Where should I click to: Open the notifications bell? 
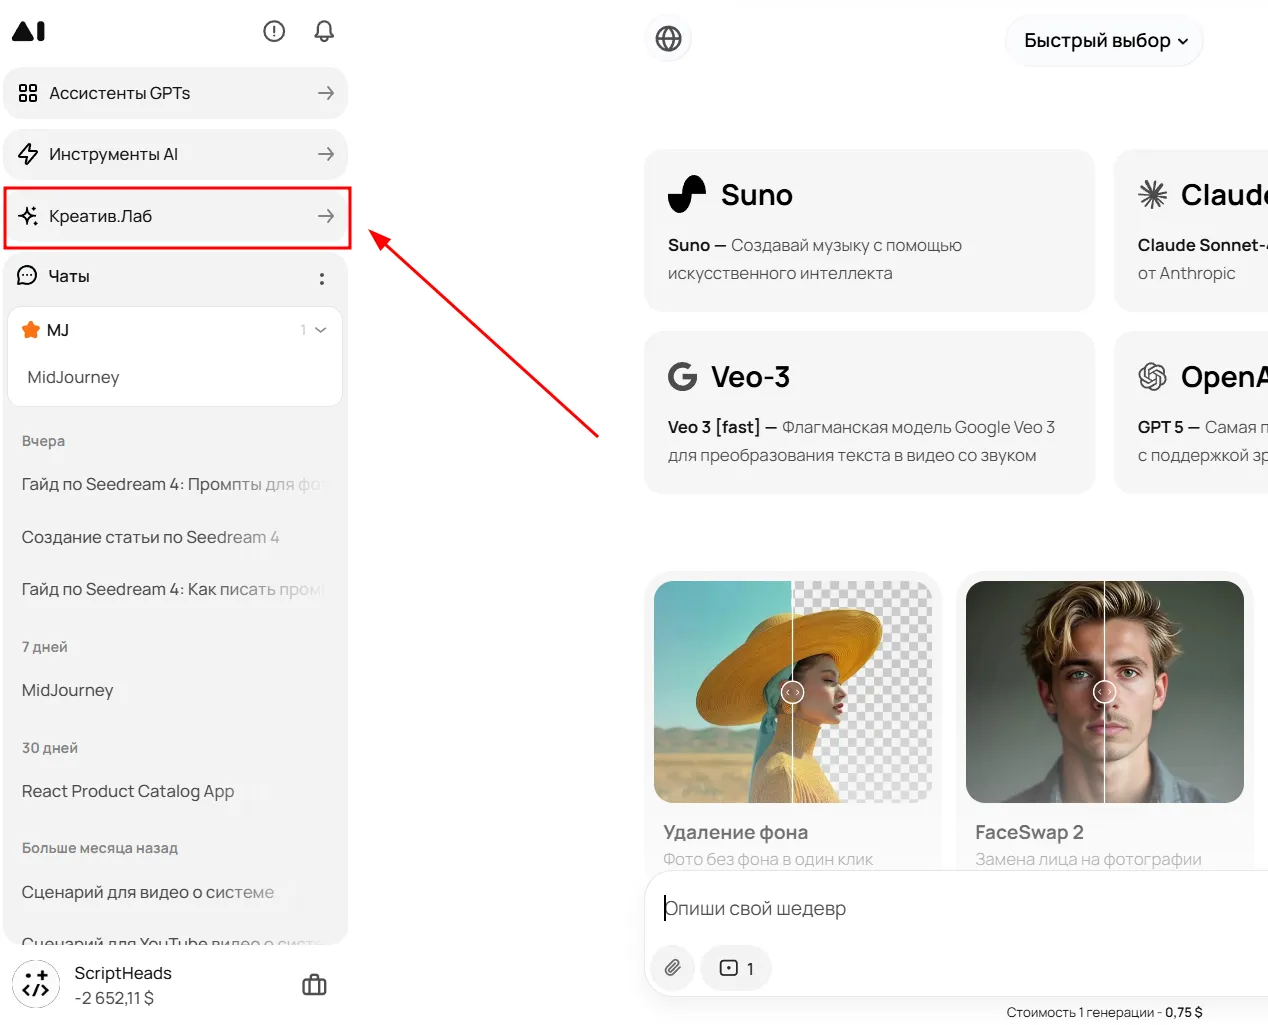coord(324,31)
